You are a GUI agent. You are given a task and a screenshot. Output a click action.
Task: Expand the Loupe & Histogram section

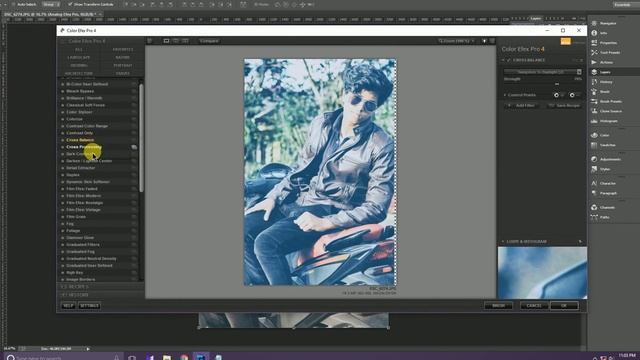(x=503, y=242)
